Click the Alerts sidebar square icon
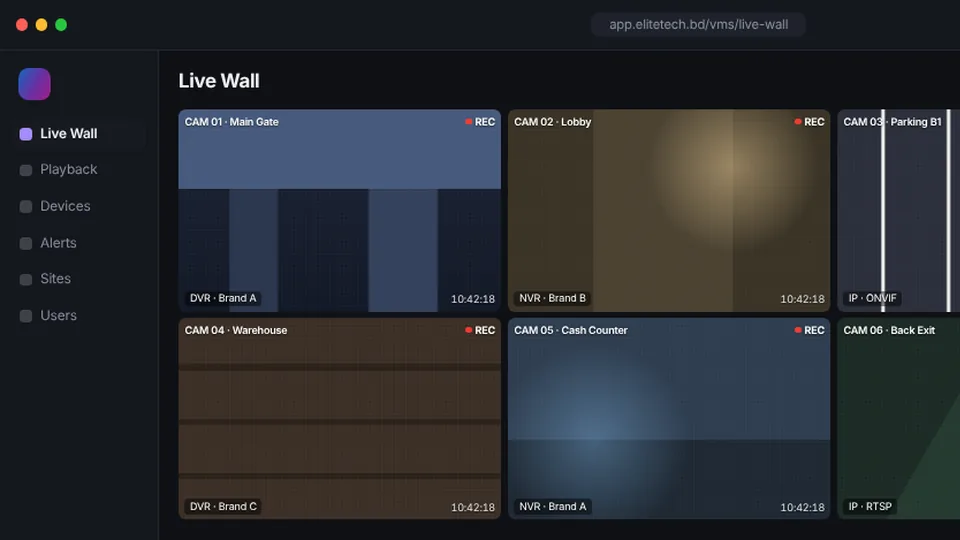Image resolution: width=960 pixels, height=540 pixels. [26, 244]
